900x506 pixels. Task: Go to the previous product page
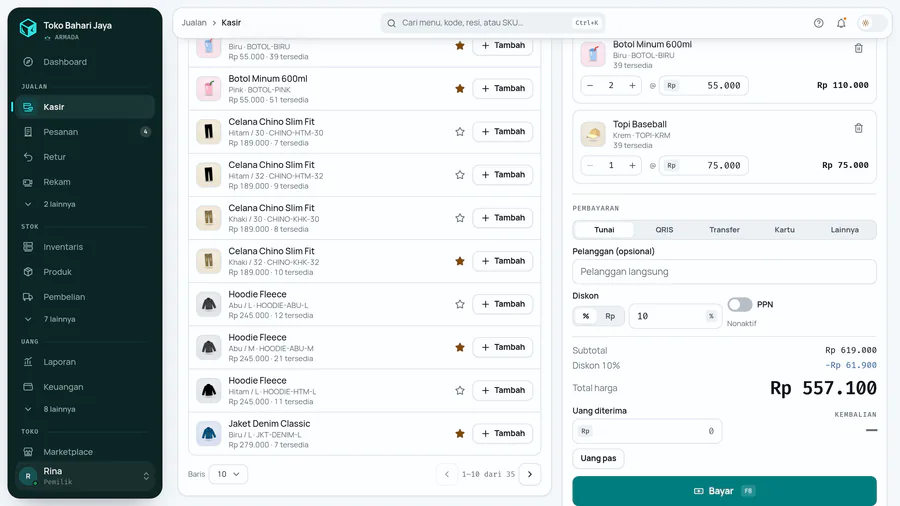(x=447, y=474)
